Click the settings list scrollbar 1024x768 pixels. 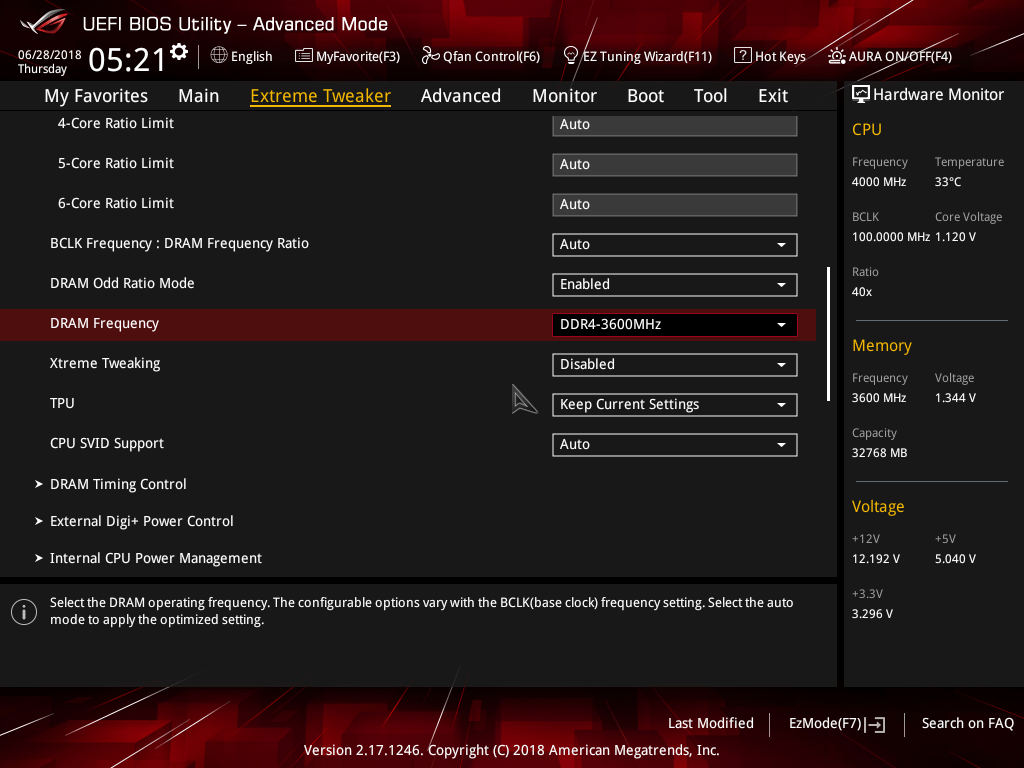click(x=828, y=333)
